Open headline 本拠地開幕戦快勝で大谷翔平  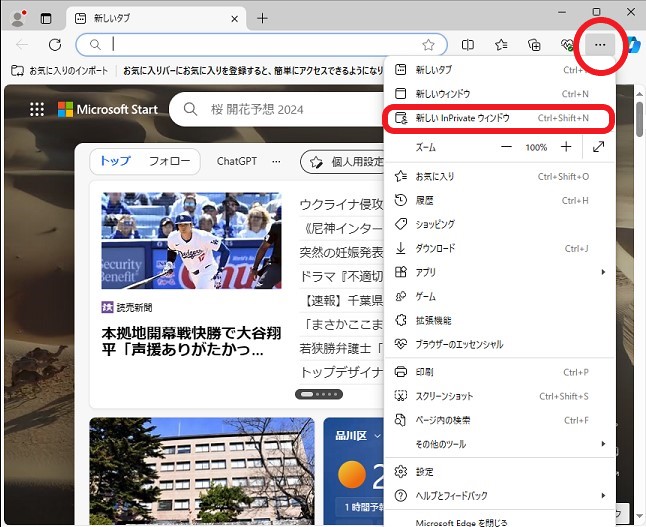click(x=192, y=341)
